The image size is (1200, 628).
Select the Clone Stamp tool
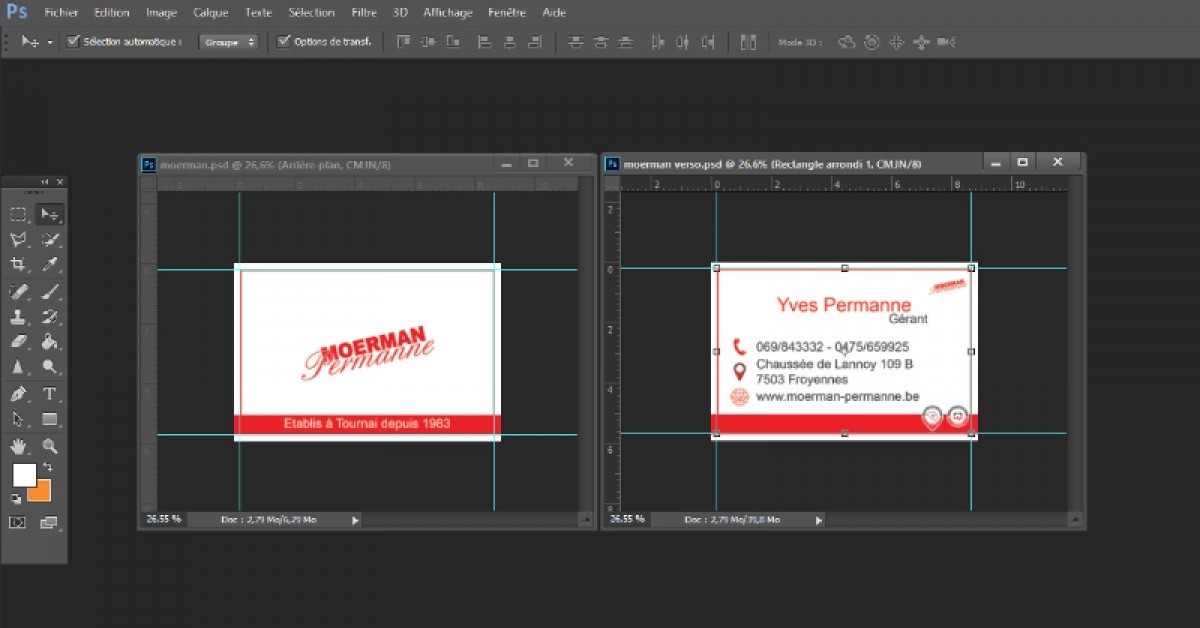click(18, 317)
